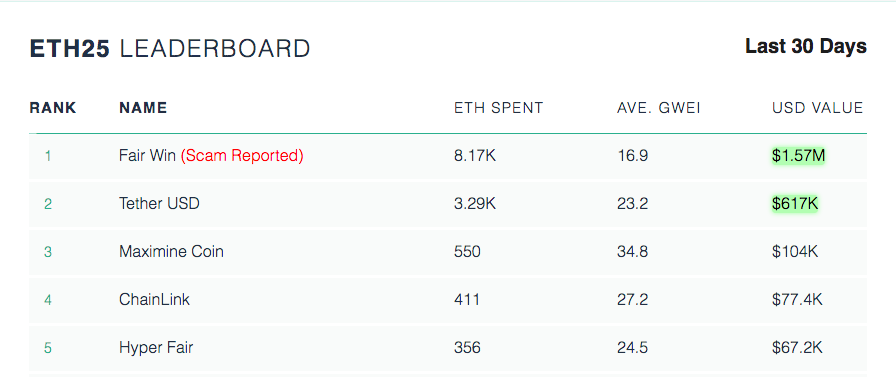Click the 8.17K ETH spent value

[475, 155]
